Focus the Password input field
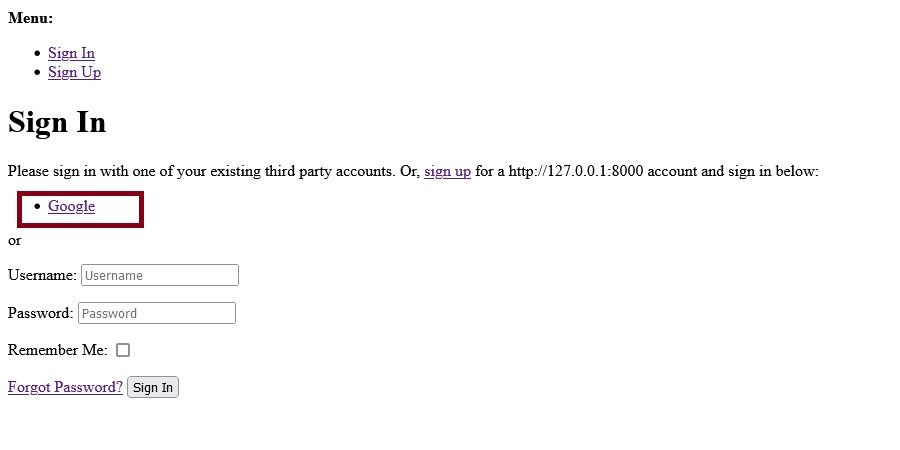This screenshot has width=900, height=450. (156, 313)
